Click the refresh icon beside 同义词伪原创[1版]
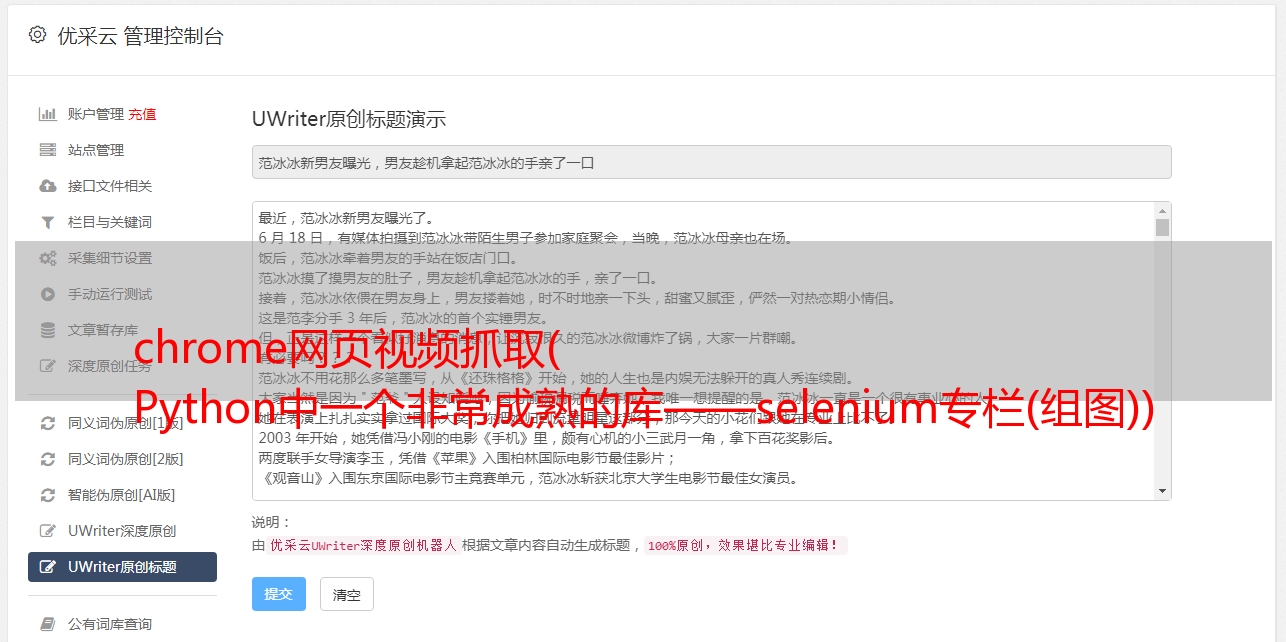Screen dimensions: 1286x642 coord(47,423)
